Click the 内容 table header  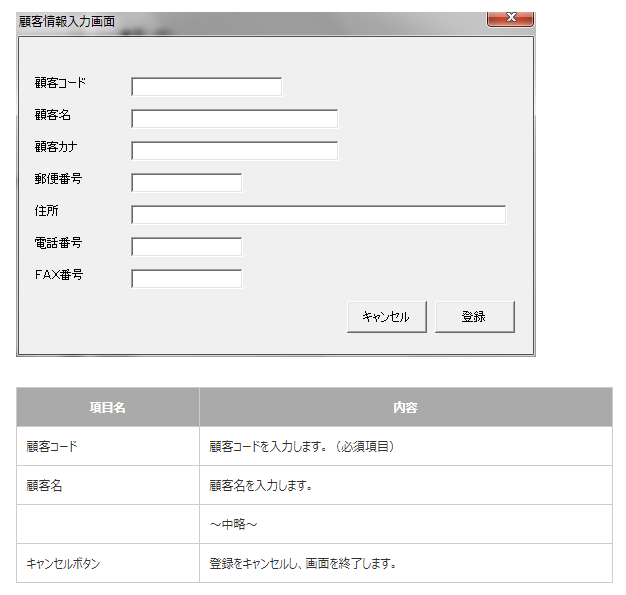tap(405, 408)
